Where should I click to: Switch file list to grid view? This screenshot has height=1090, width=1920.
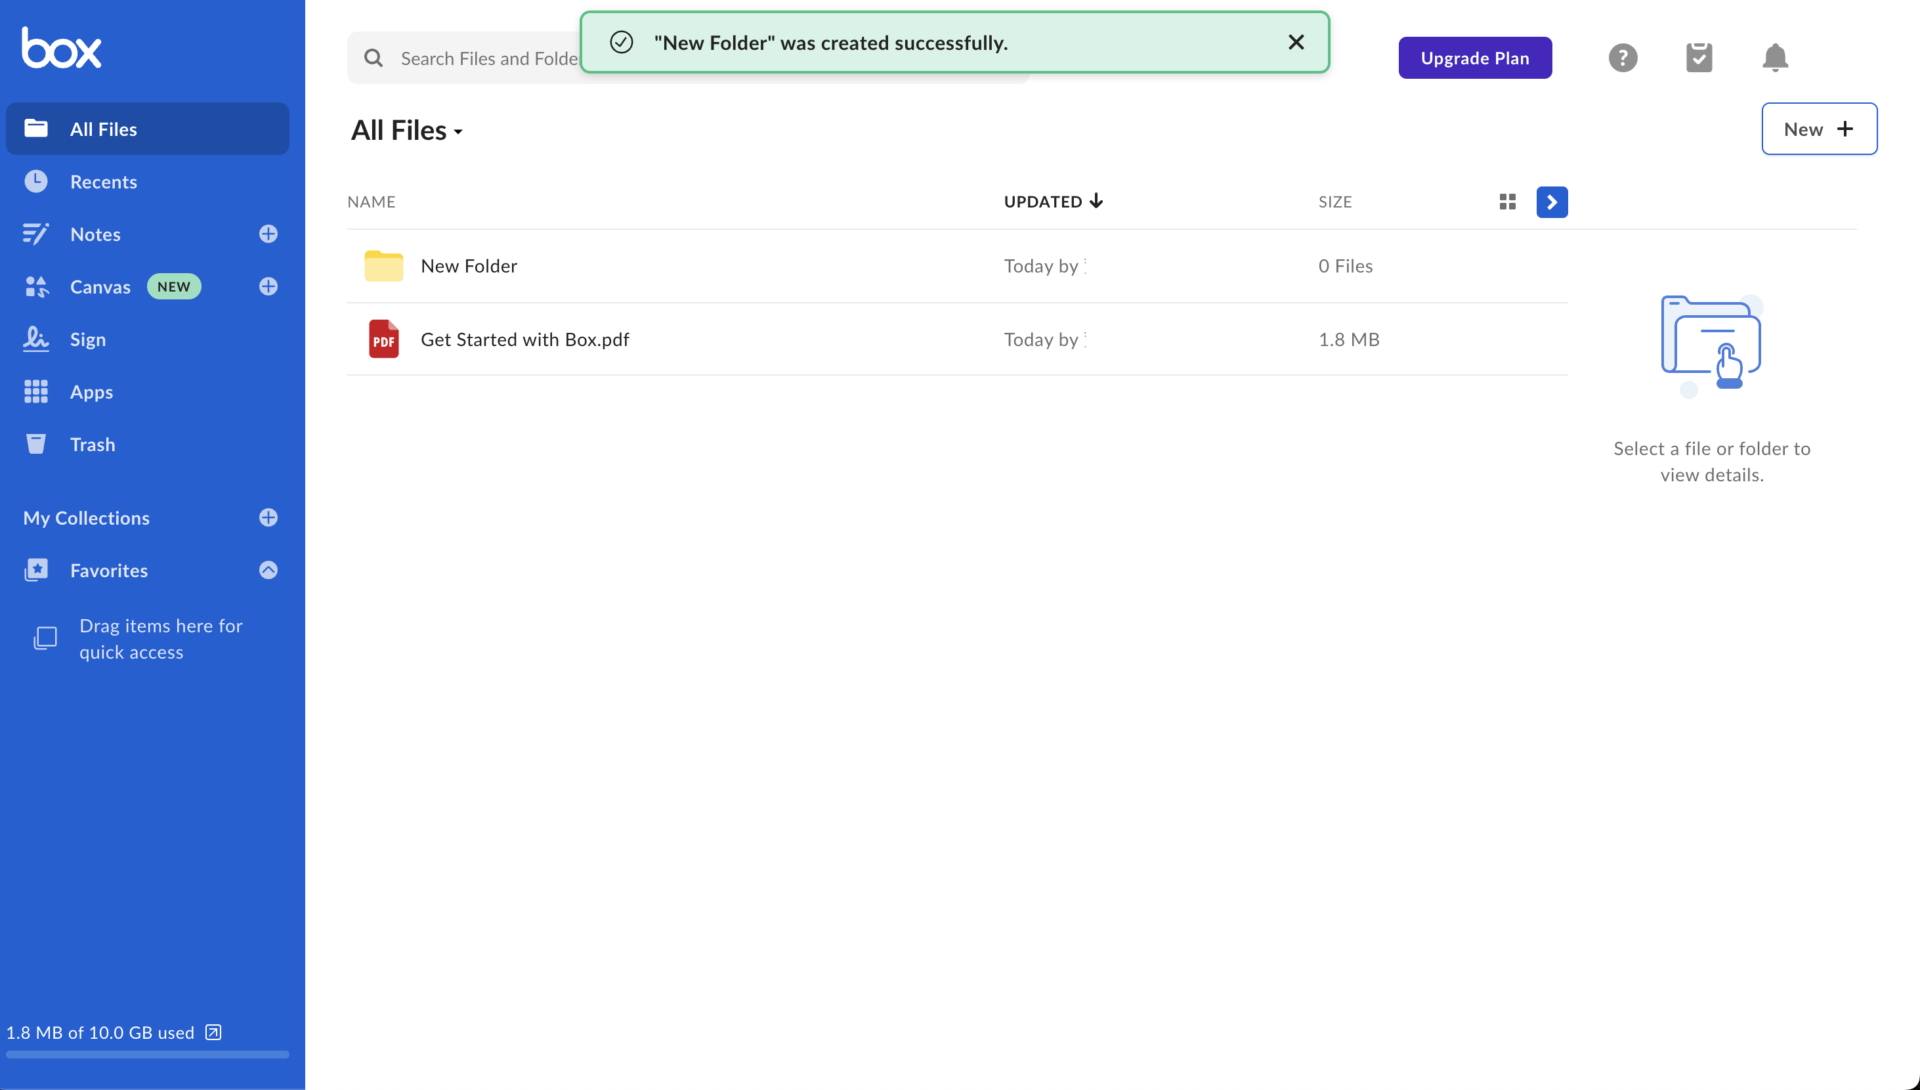pyautogui.click(x=1506, y=201)
